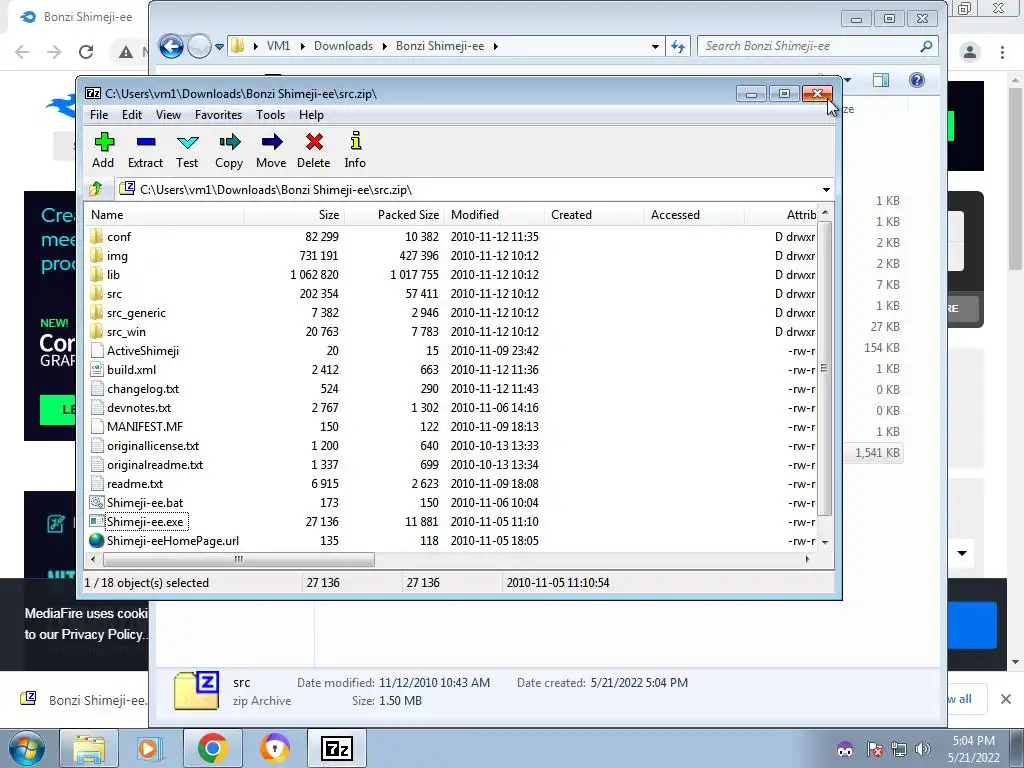
Task: Select the conf folder icon
Action: coord(97,236)
